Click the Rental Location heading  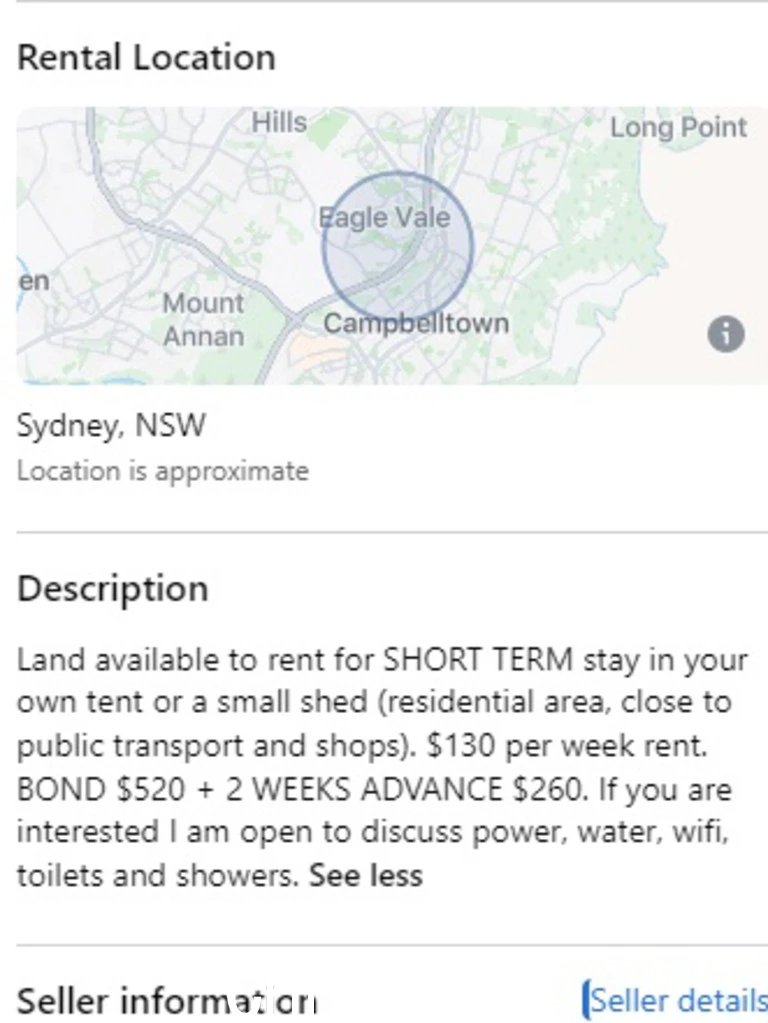(146, 57)
